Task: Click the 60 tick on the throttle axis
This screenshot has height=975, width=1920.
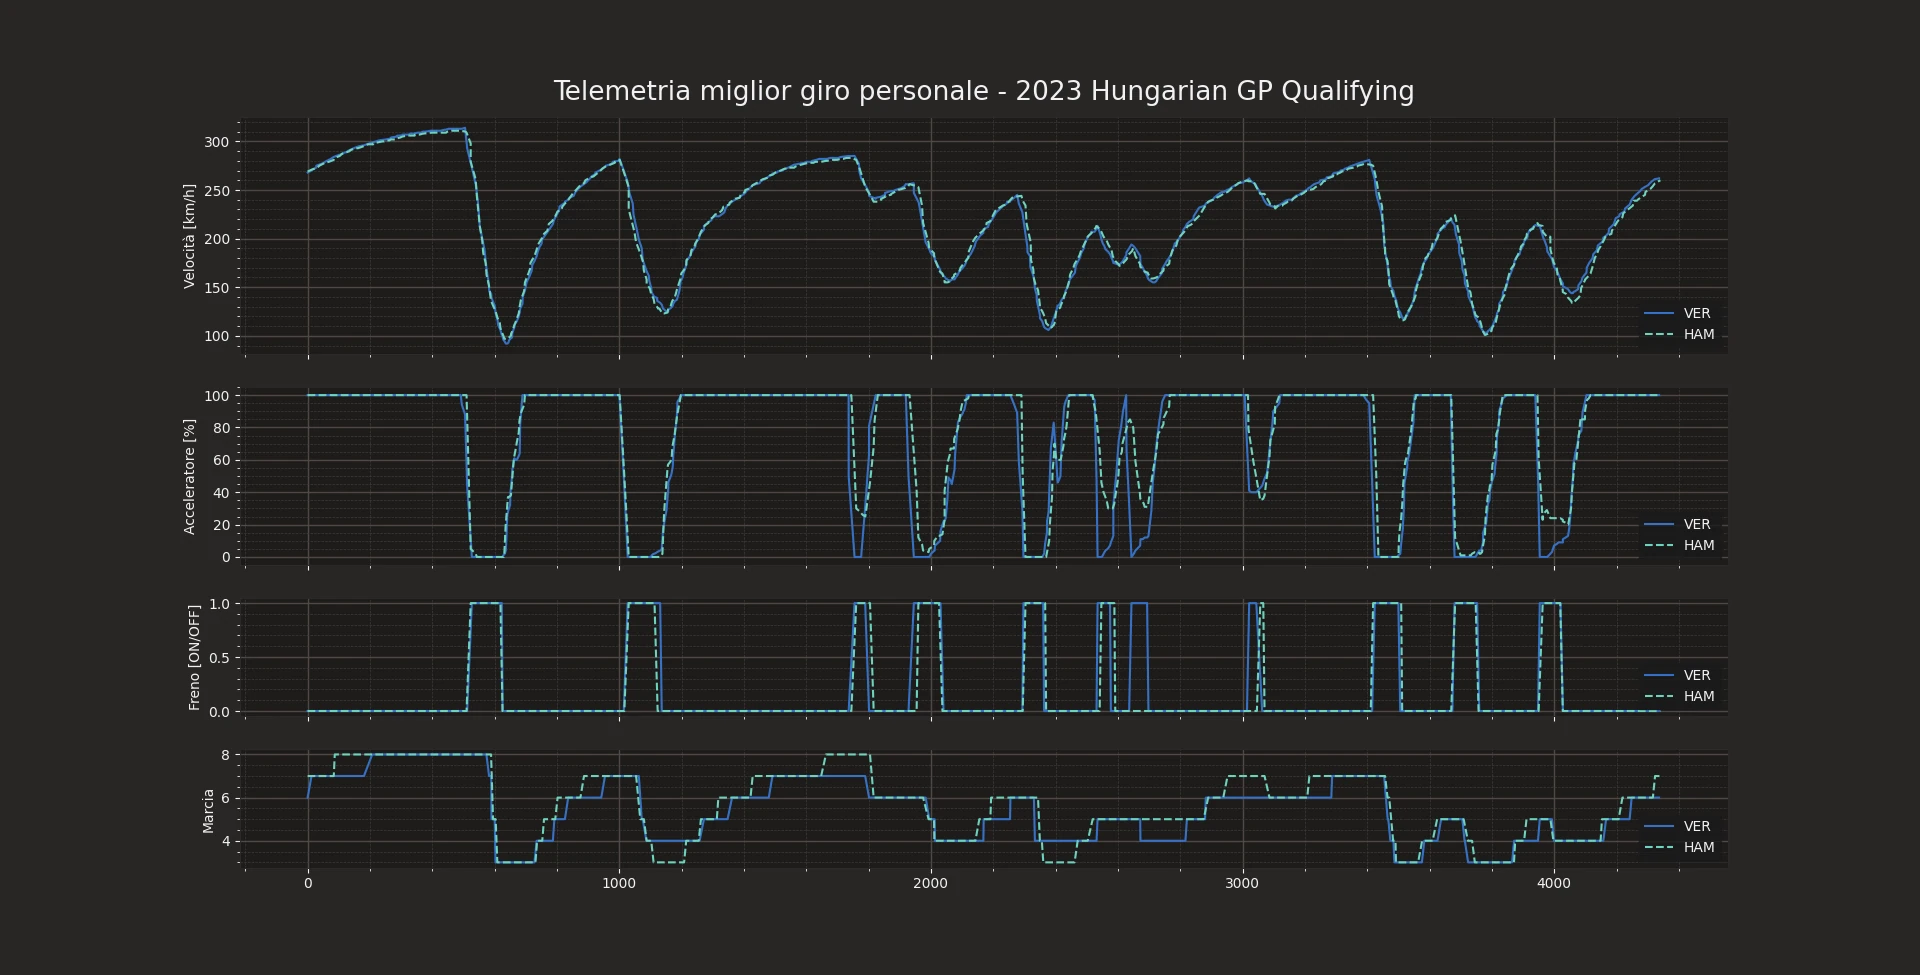Action: [221, 460]
